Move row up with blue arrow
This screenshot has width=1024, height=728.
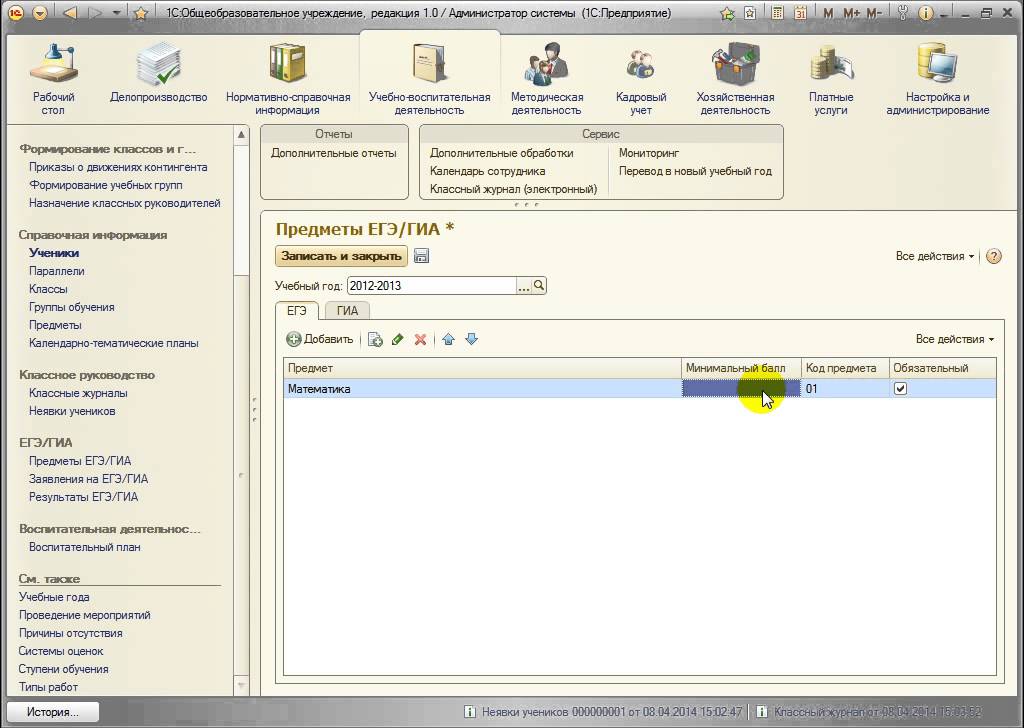click(448, 340)
